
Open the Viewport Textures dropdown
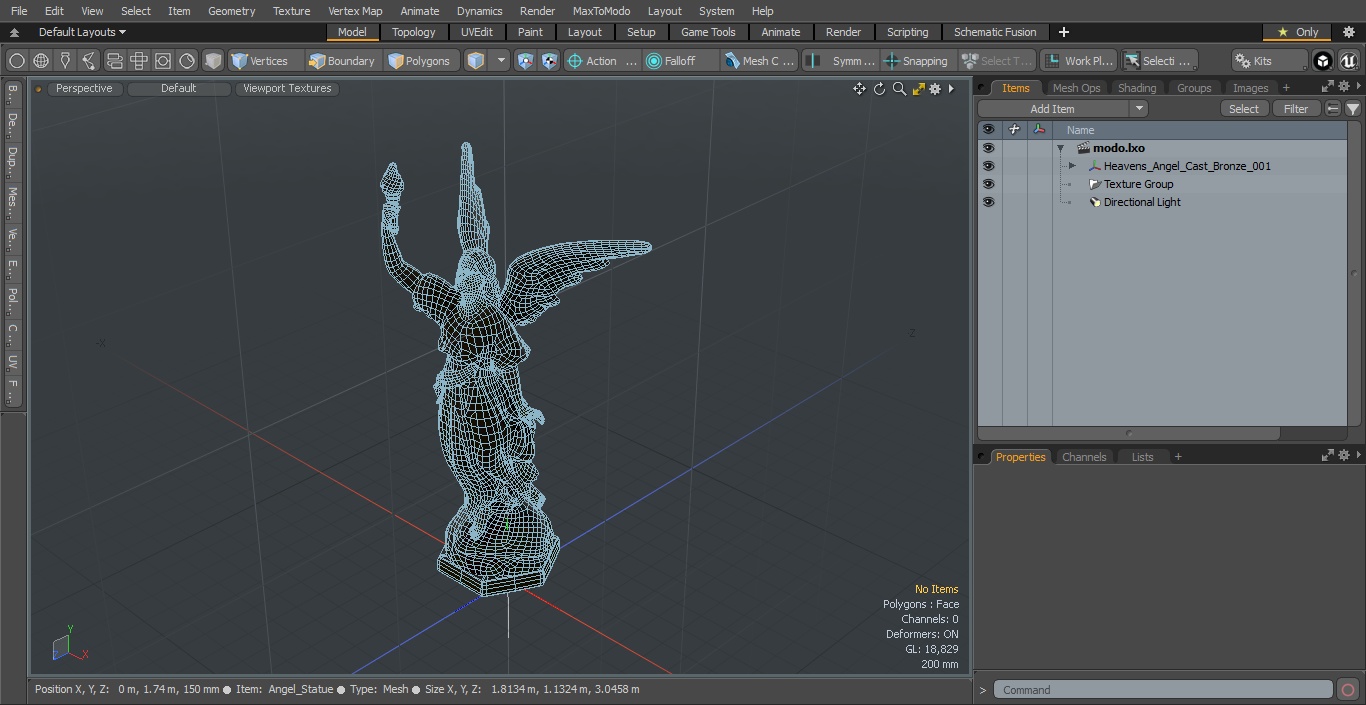pos(287,88)
